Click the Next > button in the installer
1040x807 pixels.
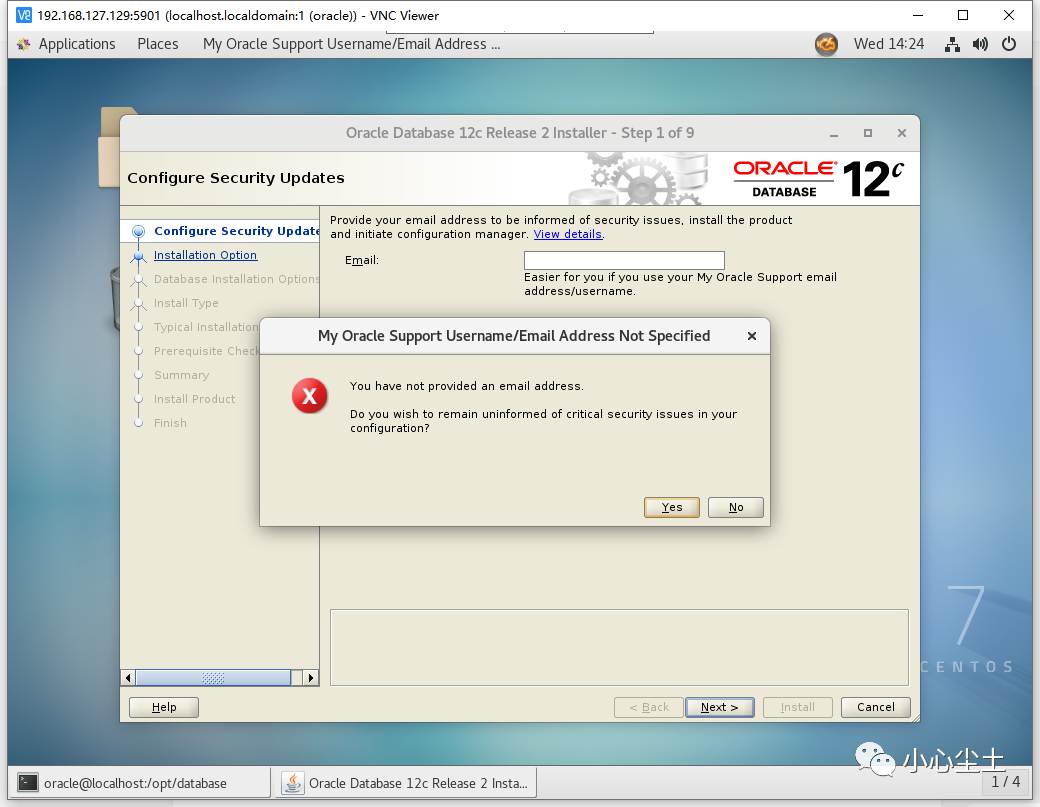pyautogui.click(x=720, y=708)
